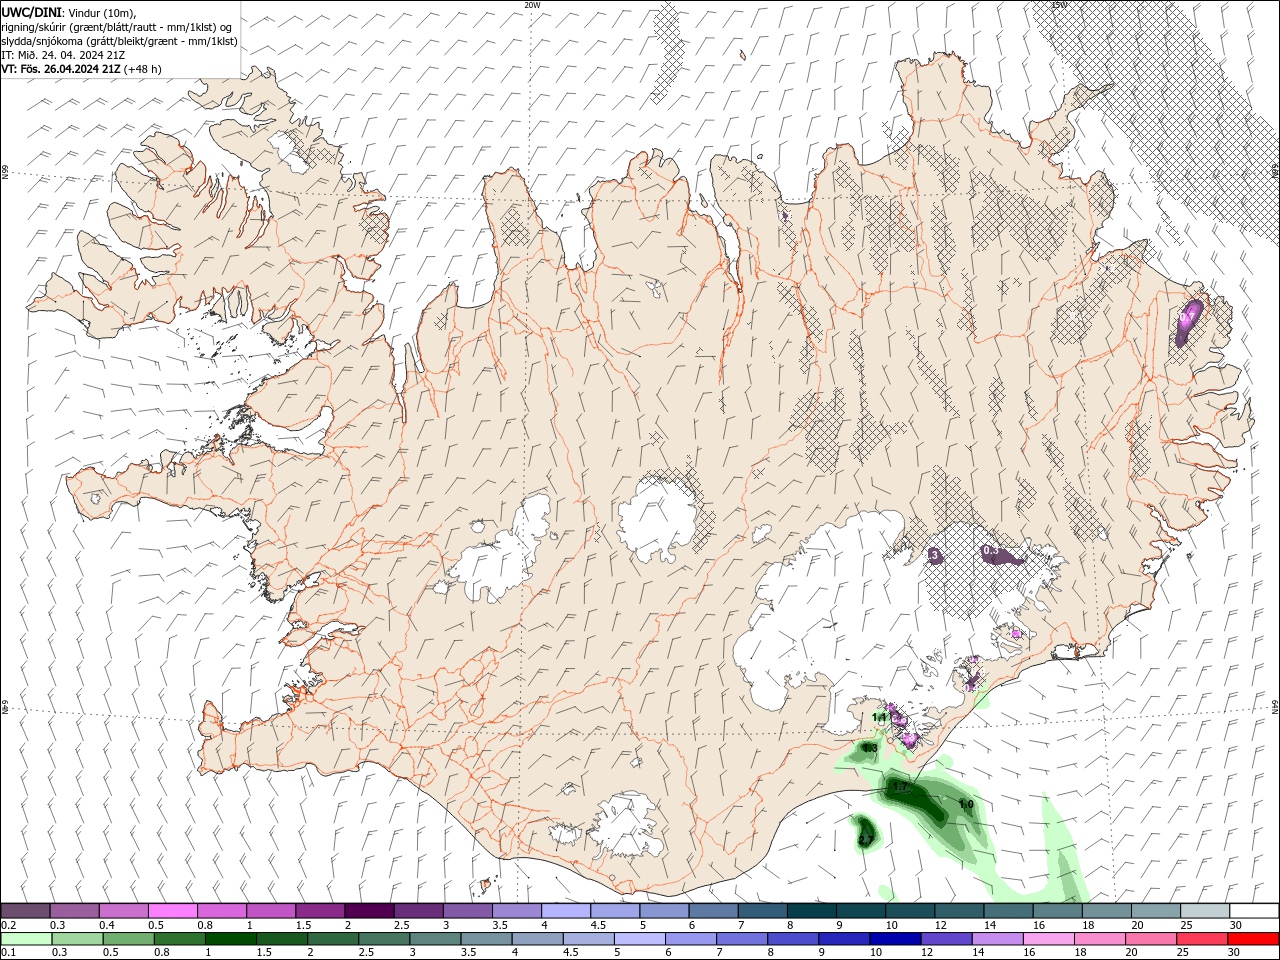
Task: Click the light pink 16 rain legend swatch
Action: click(1048, 939)
